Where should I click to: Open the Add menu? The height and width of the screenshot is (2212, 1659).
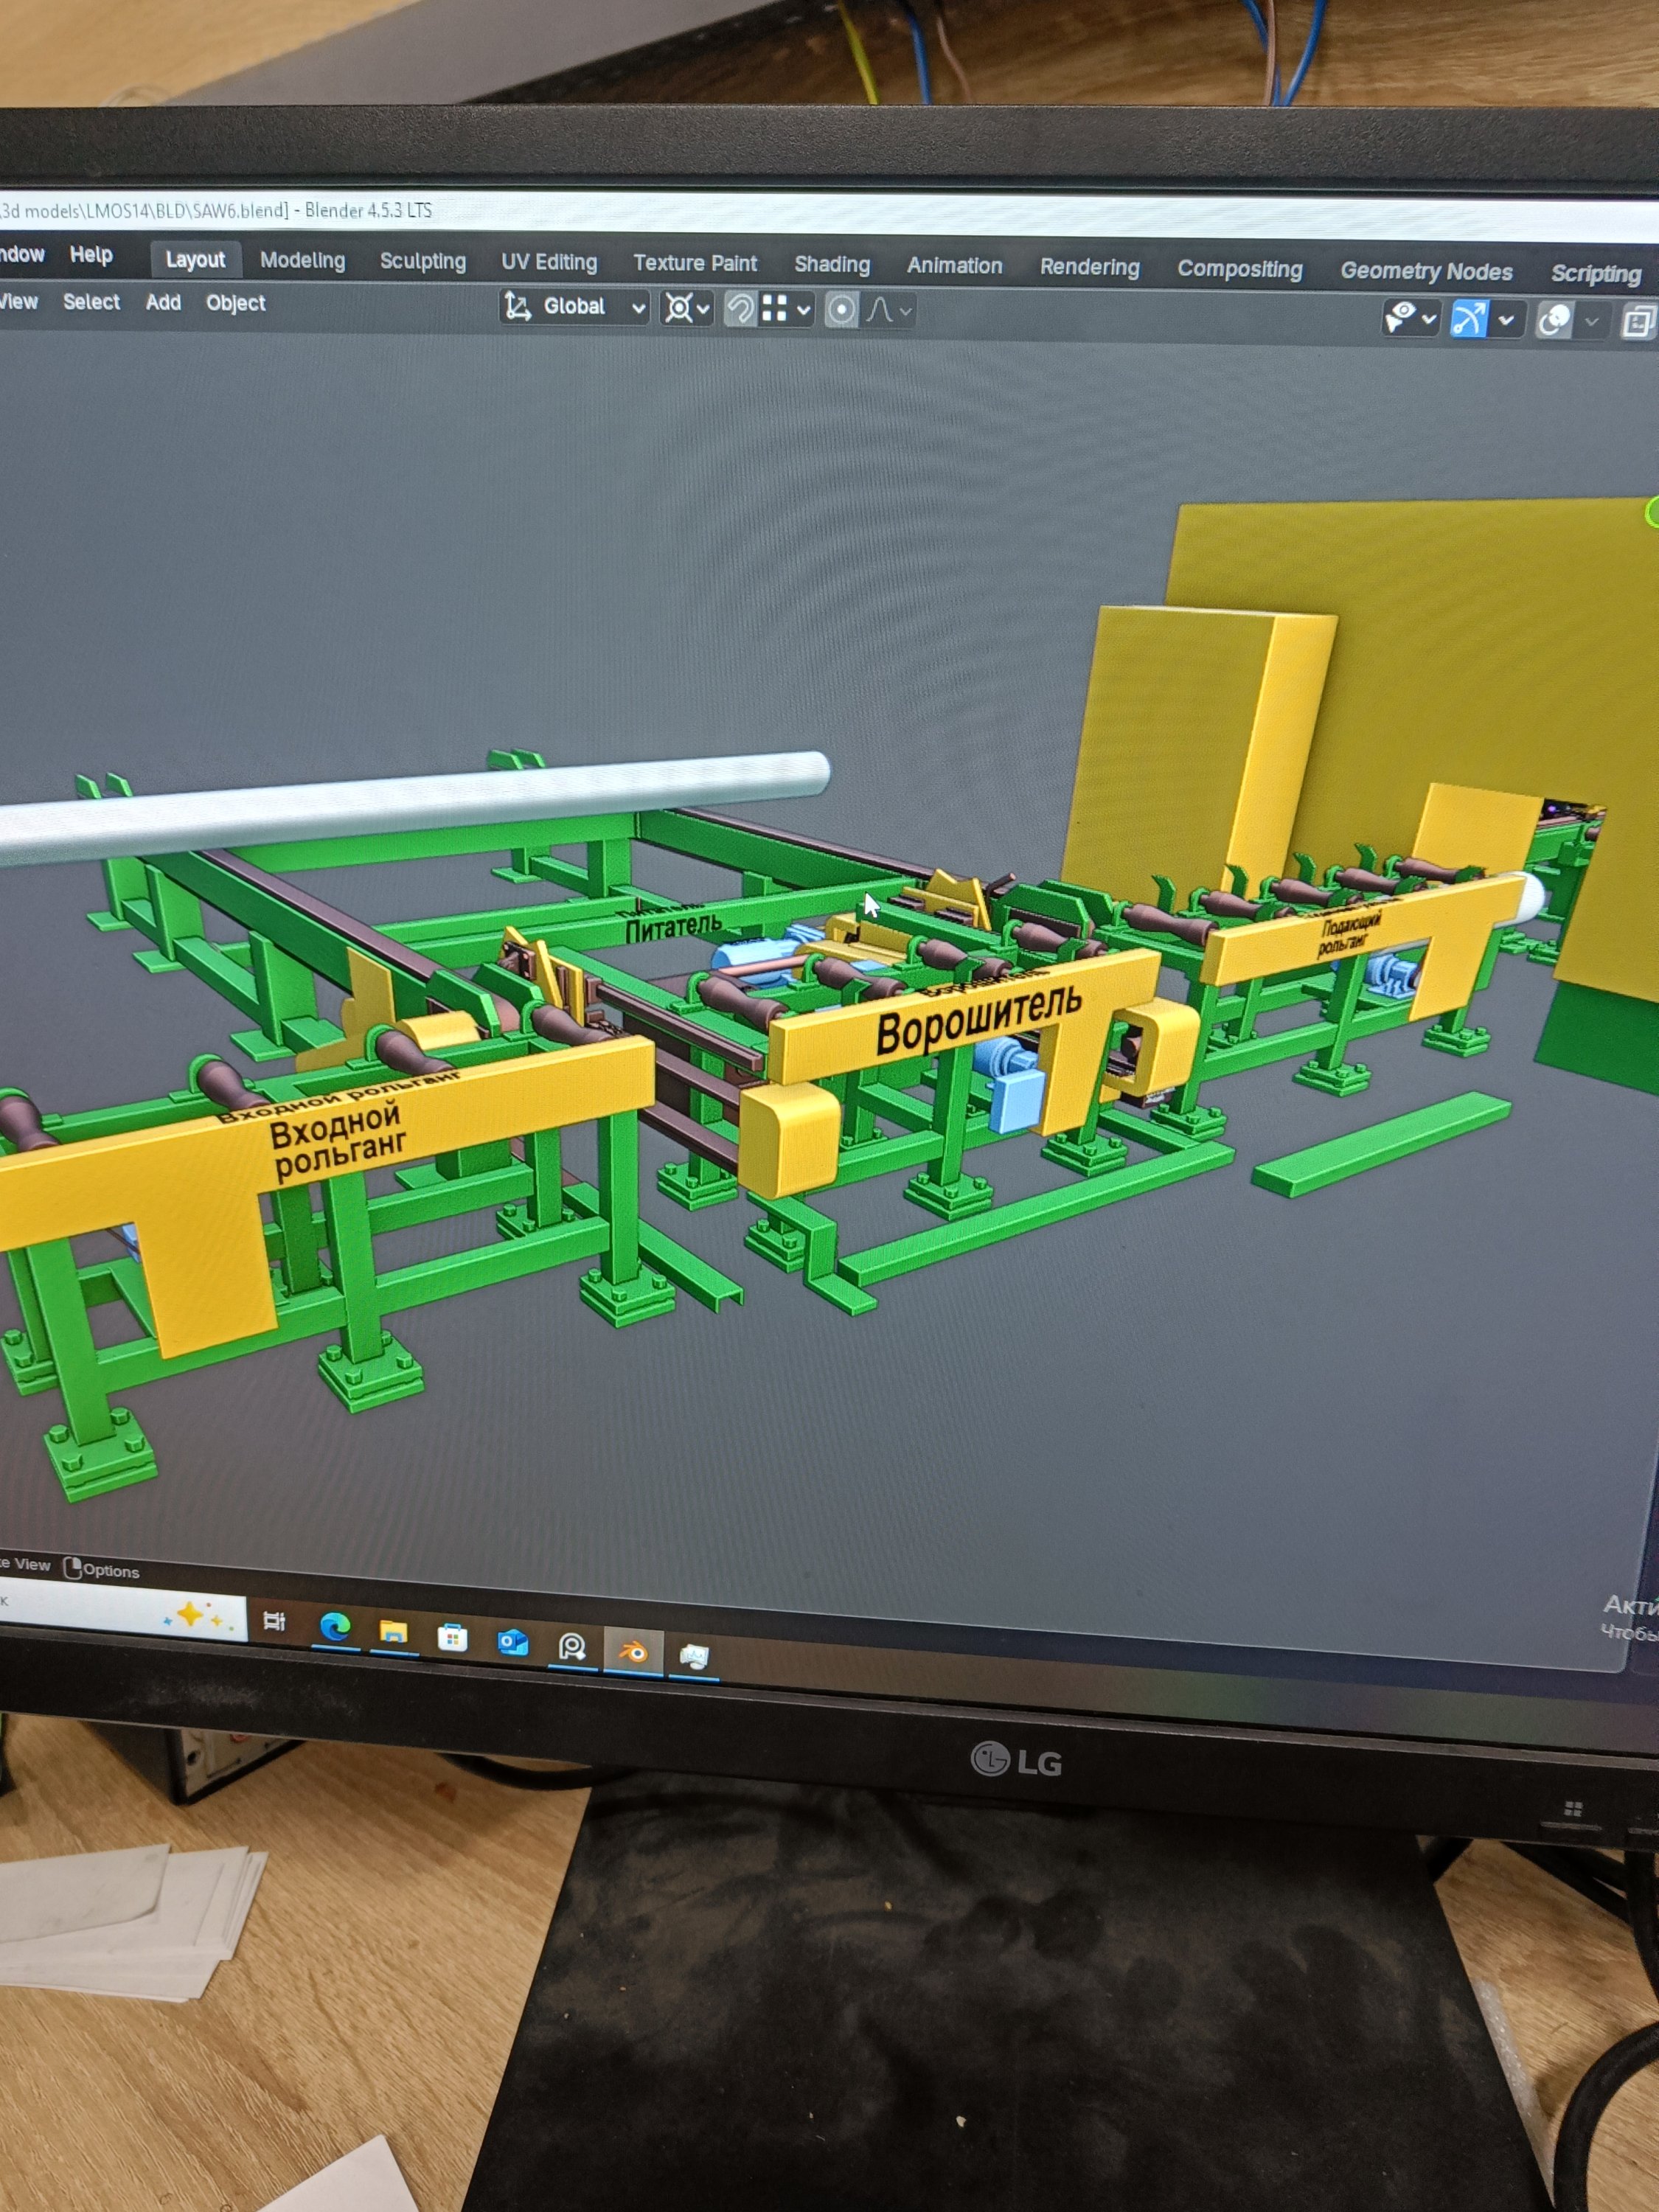pos(163,302)
